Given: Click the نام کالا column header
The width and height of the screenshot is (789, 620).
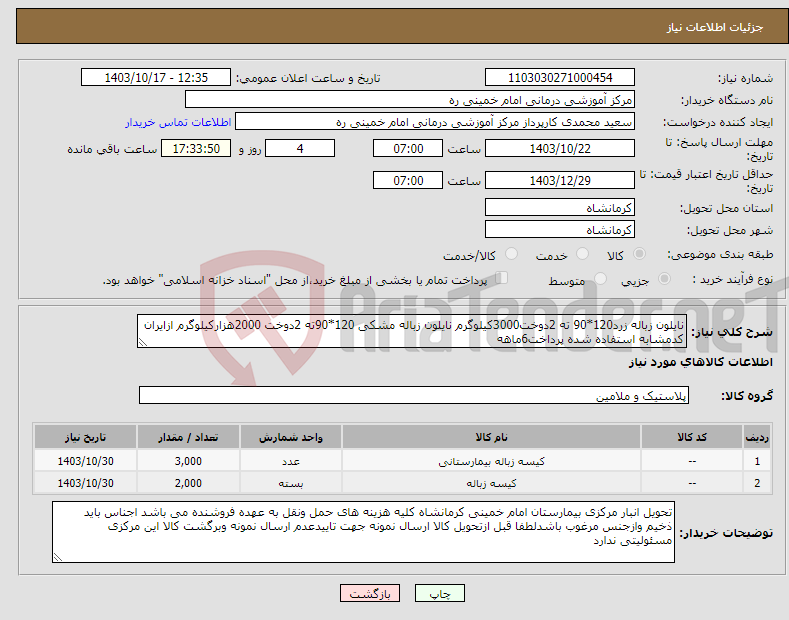Looking at the screenshot, I should [491, 437].
